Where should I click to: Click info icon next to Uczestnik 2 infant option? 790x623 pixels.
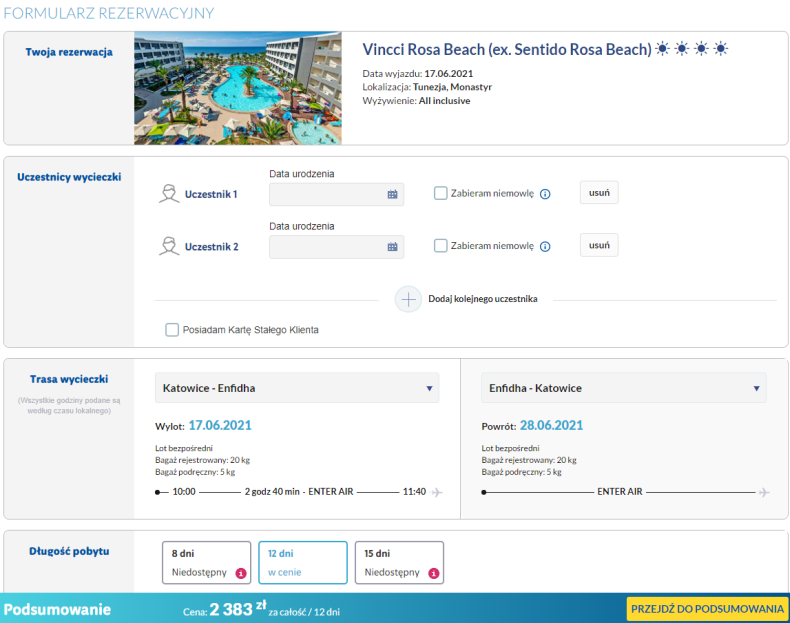[545, 246]
